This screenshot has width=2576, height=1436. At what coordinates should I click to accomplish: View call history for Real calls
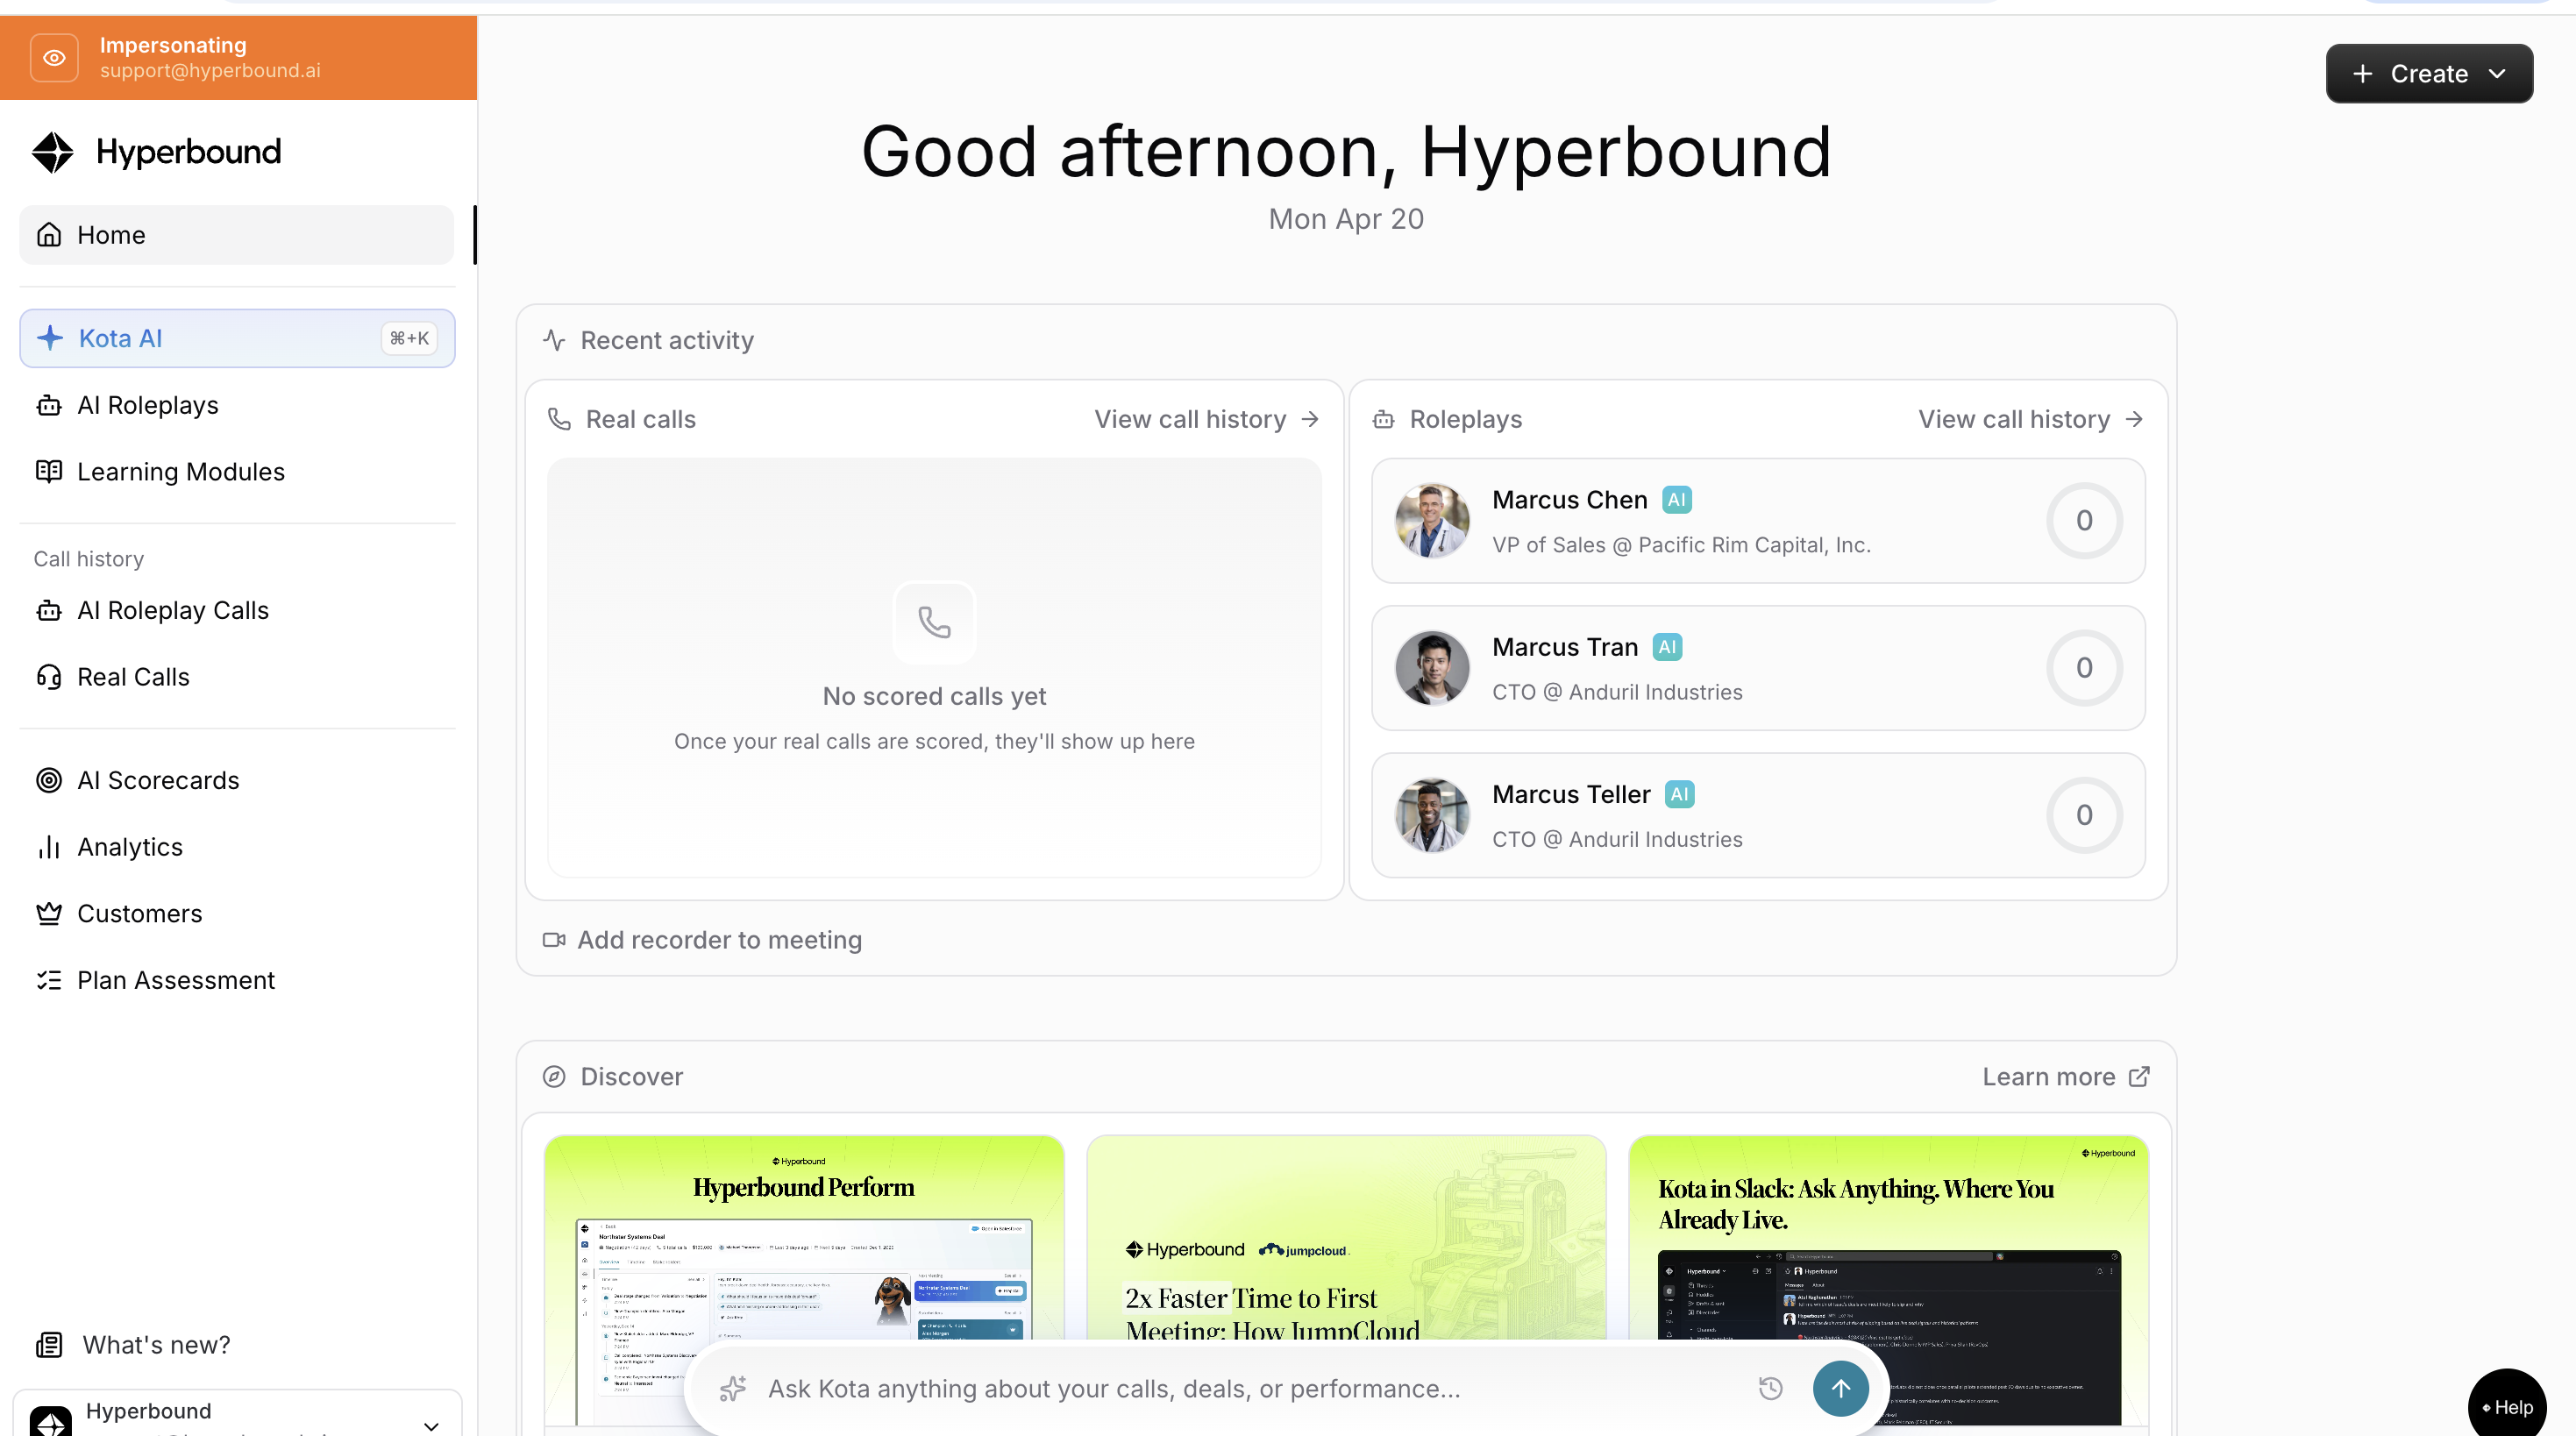[x=1206, y=419]
